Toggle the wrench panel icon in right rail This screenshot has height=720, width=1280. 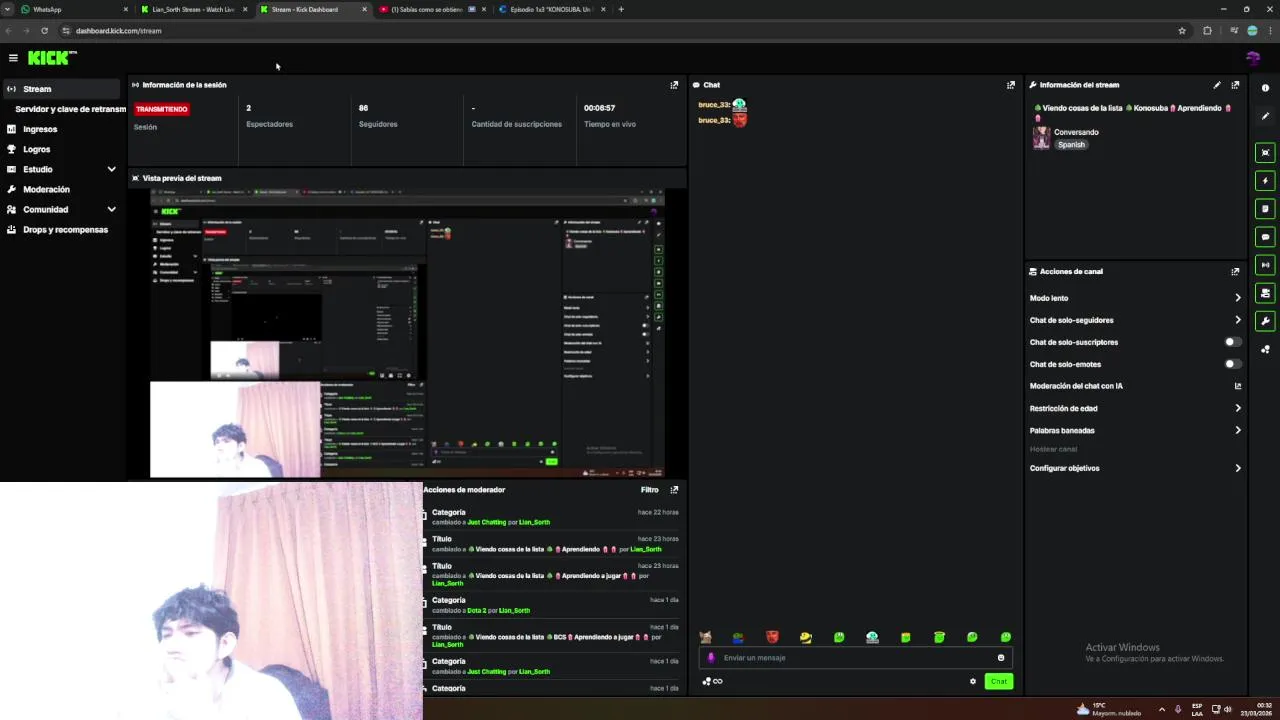pos(1265,321)
